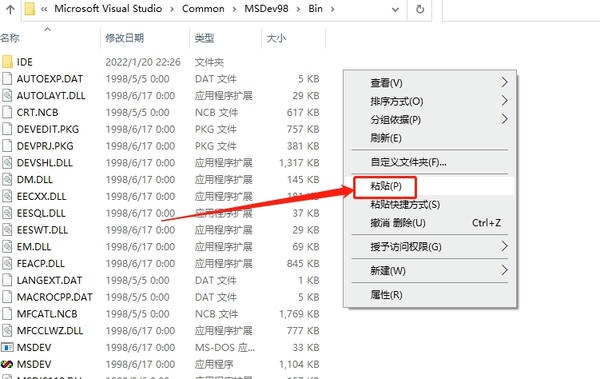
Task: Select the FEACP.DLL file icon
Action: click(7, 263)
